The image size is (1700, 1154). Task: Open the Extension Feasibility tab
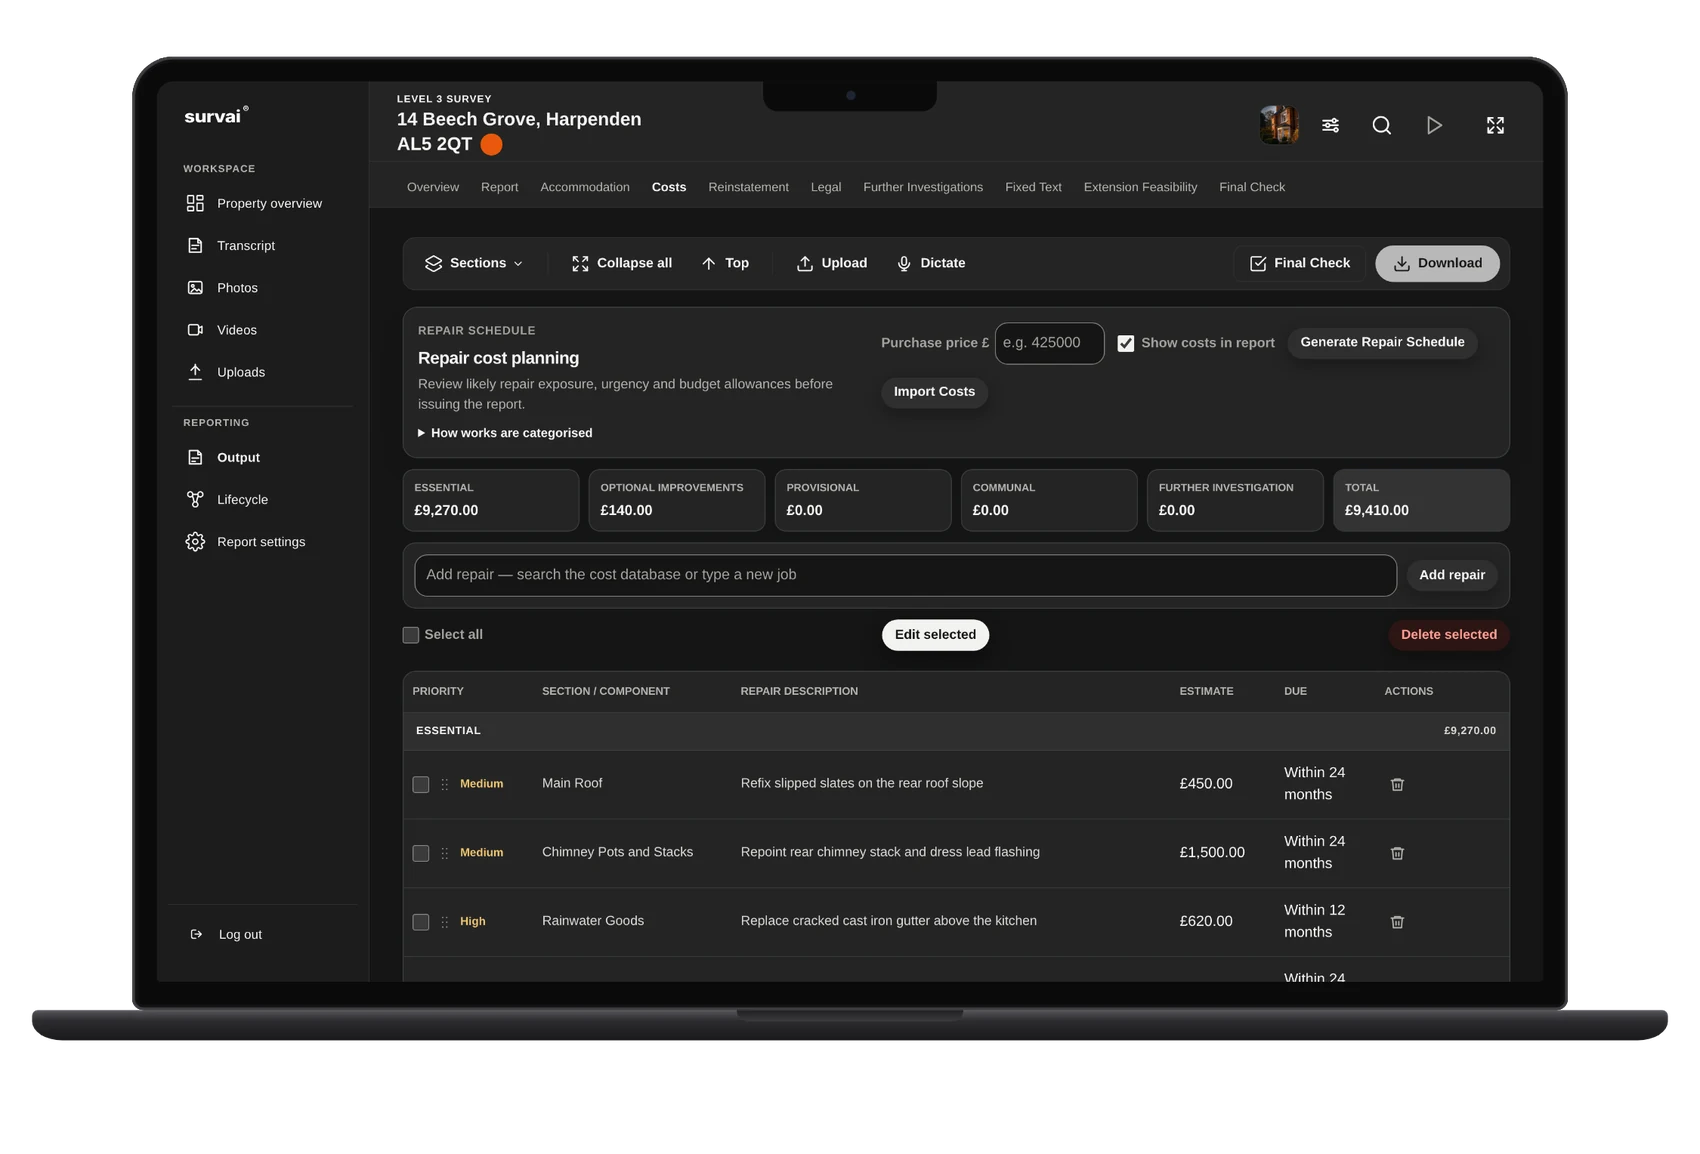pyautogui.click(x=1140, y=187)
